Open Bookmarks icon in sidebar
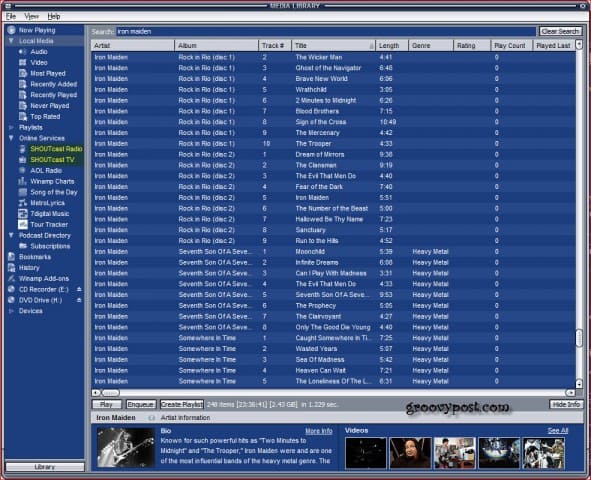Screen dimensions: 591x480 pyautogui.click(x=12, y=257)
